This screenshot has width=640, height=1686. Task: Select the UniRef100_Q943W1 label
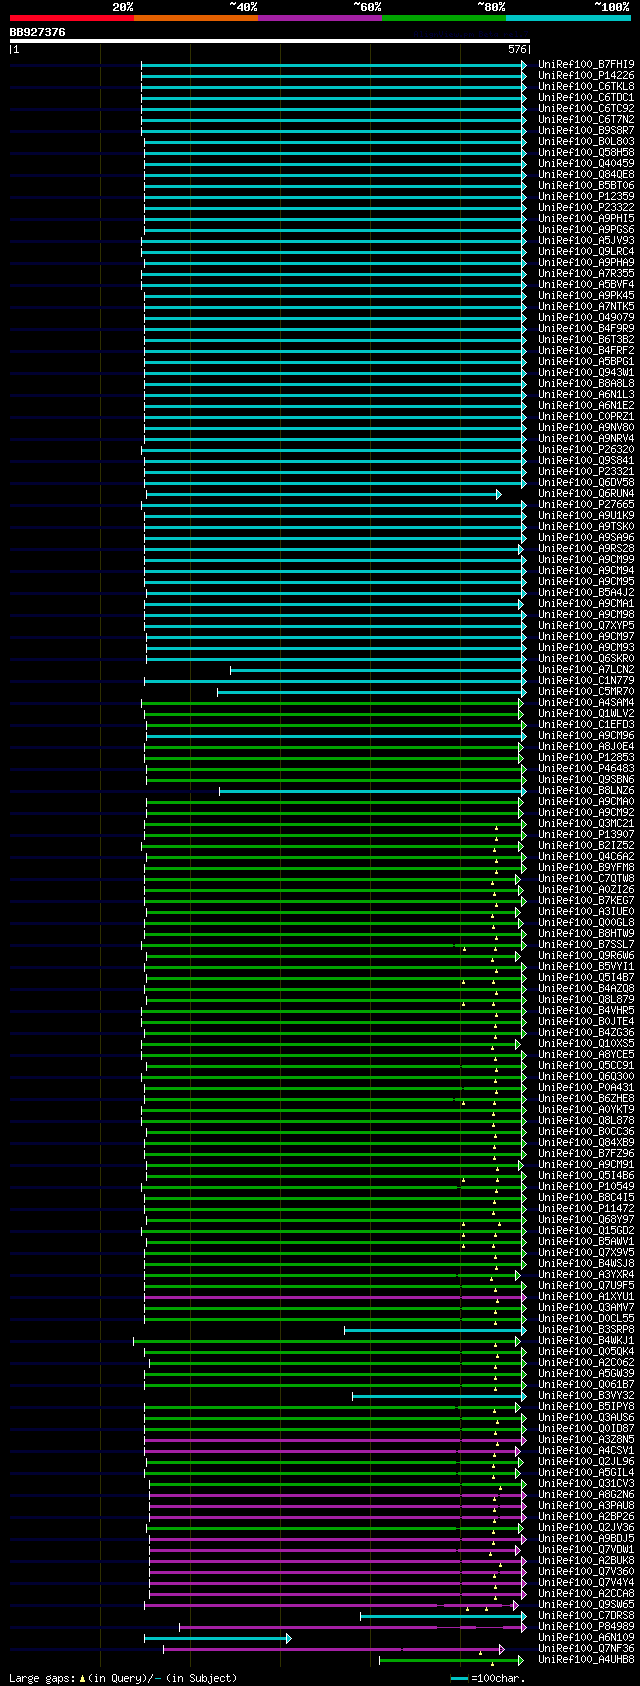586,372
